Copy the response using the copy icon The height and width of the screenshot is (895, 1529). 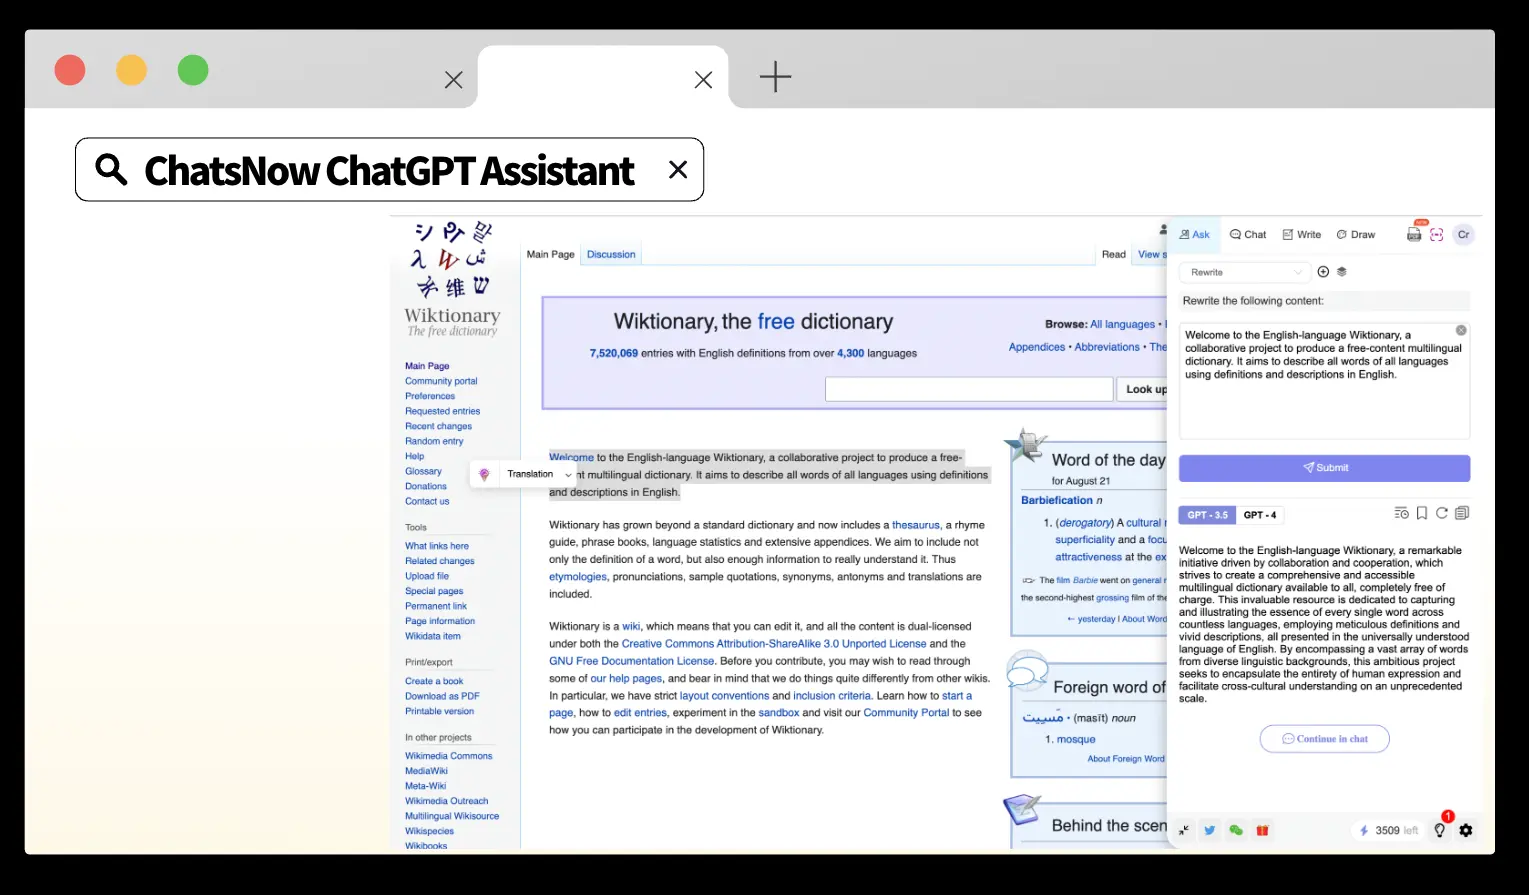pyautogui.click(x=1462, y=513)
